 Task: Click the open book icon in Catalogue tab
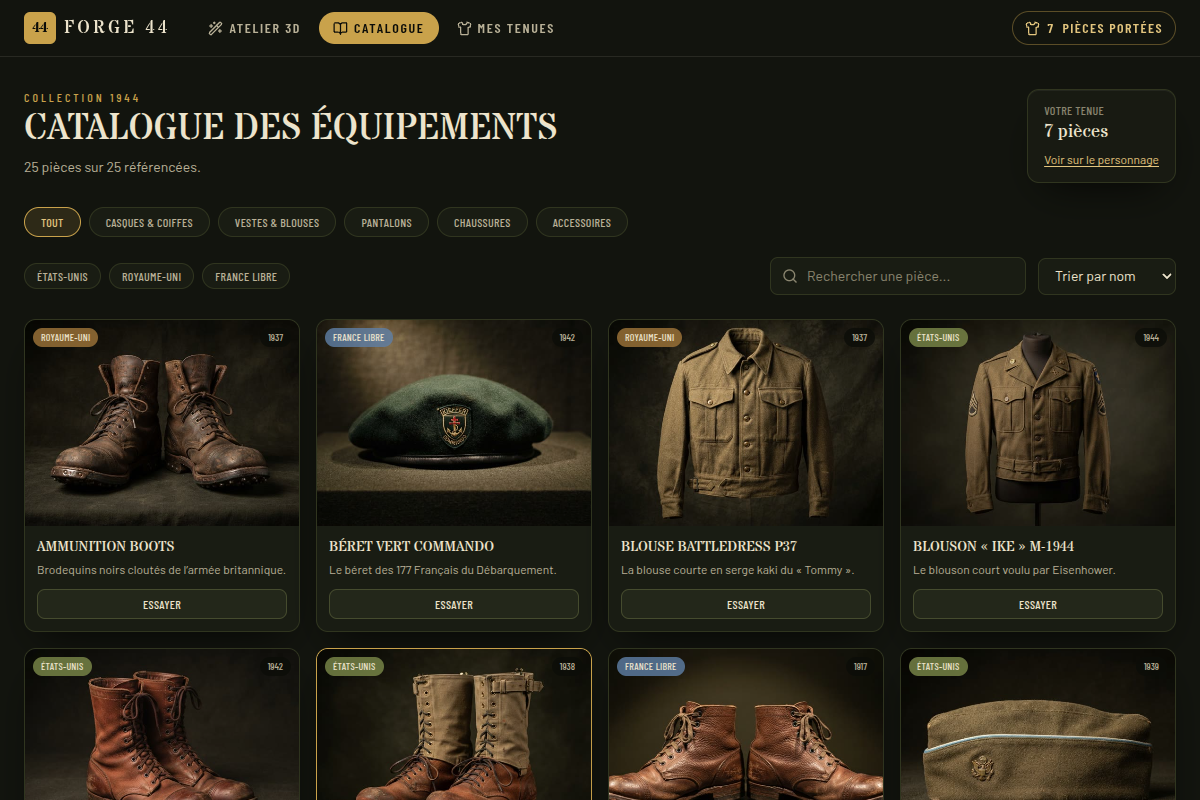pos(341,29)
